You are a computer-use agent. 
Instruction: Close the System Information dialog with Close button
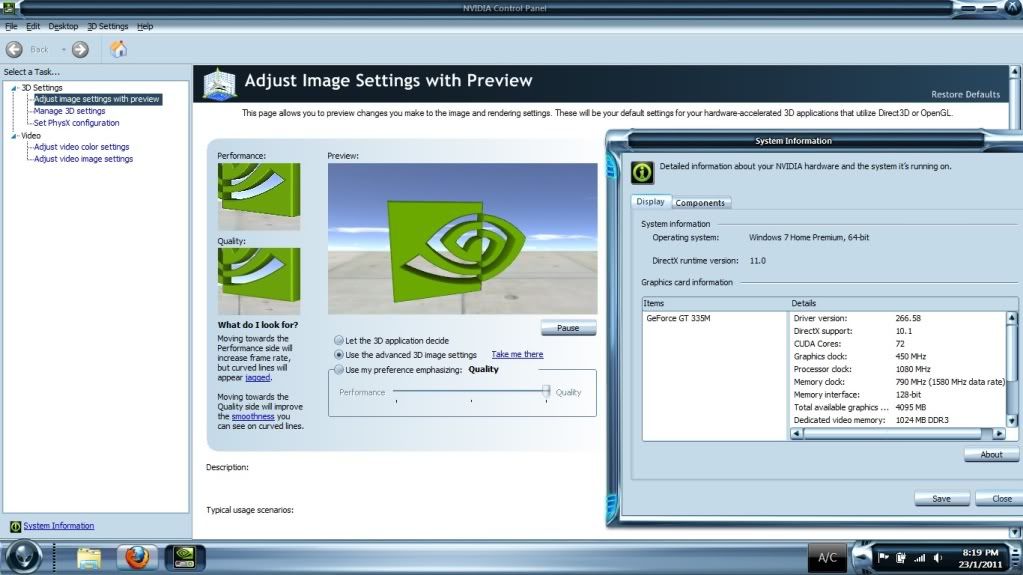[1001, 499]
